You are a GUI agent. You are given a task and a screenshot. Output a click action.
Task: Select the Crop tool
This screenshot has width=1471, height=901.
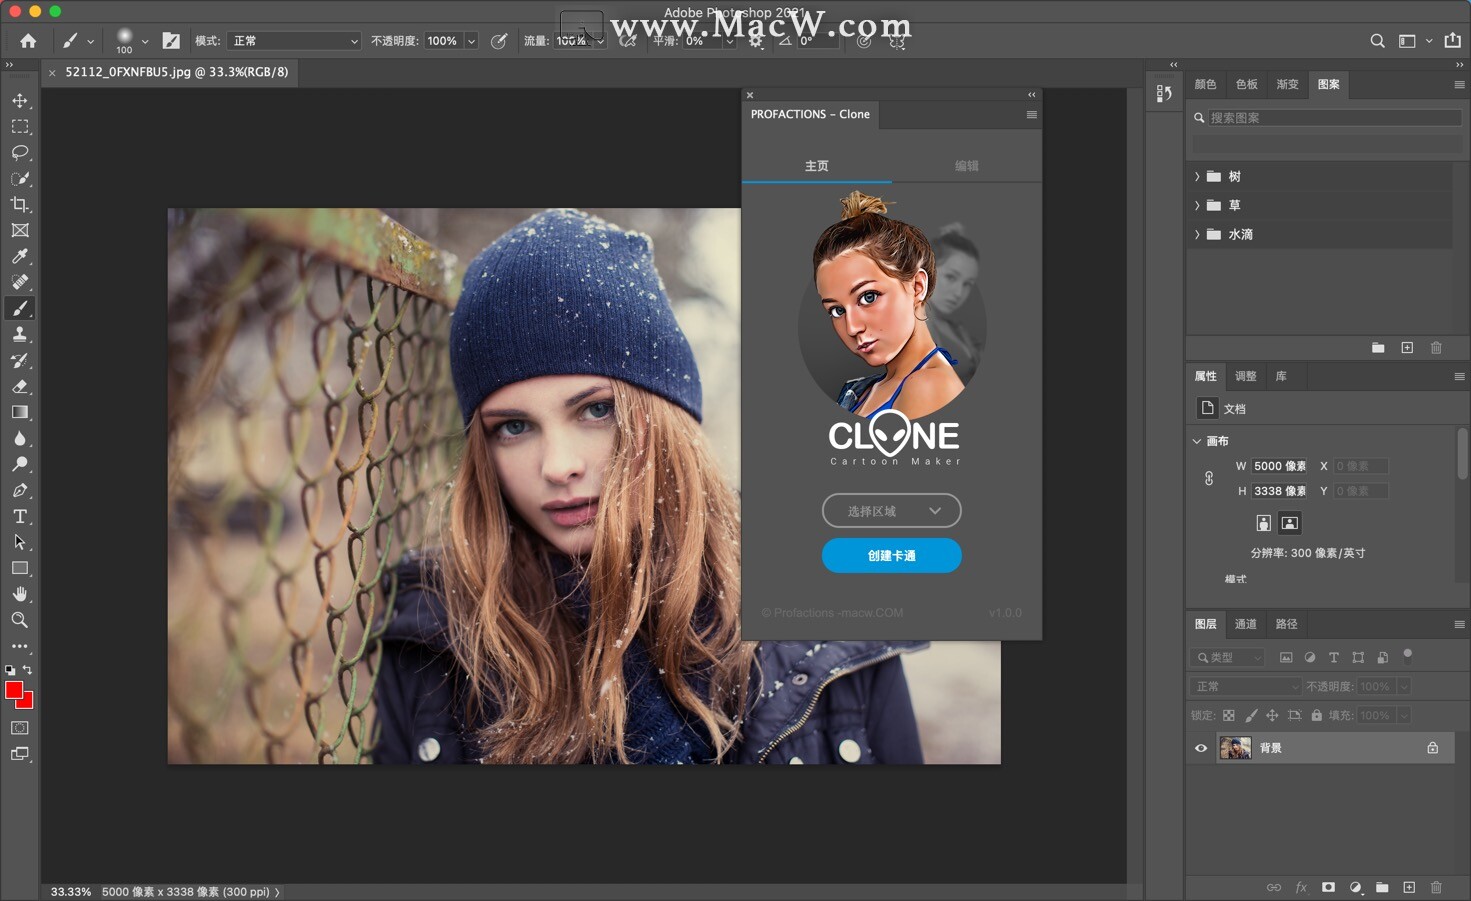[20, 205]
